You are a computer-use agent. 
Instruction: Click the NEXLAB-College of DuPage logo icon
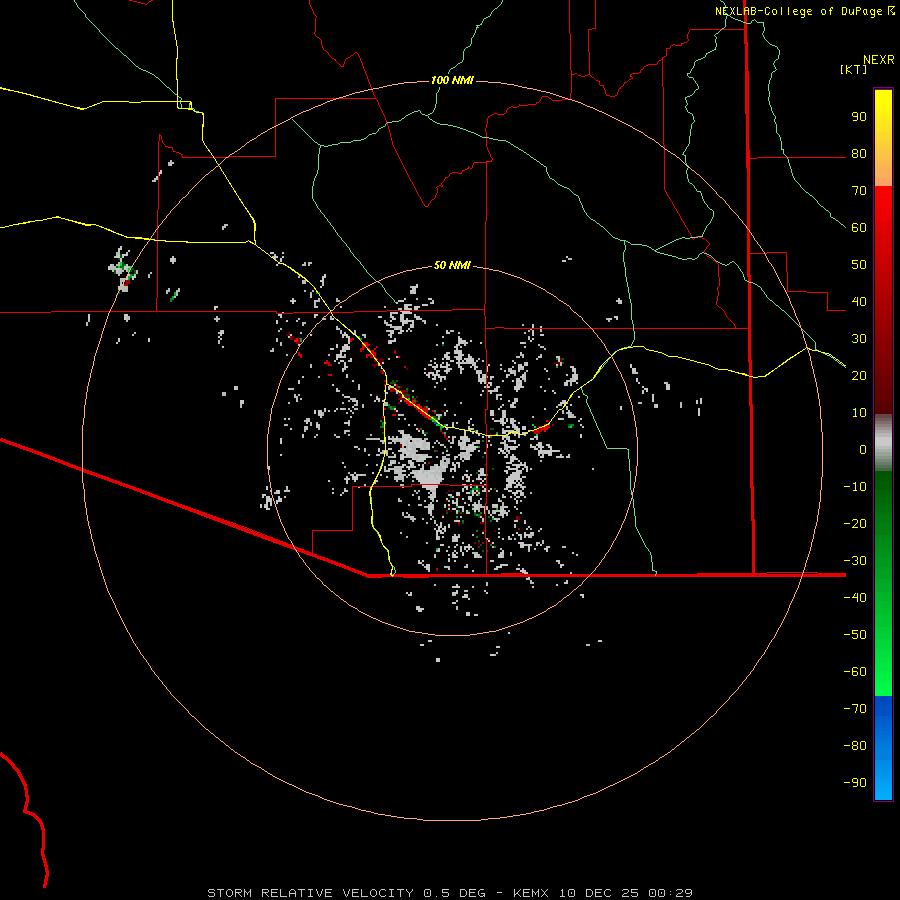pos(890,11)
